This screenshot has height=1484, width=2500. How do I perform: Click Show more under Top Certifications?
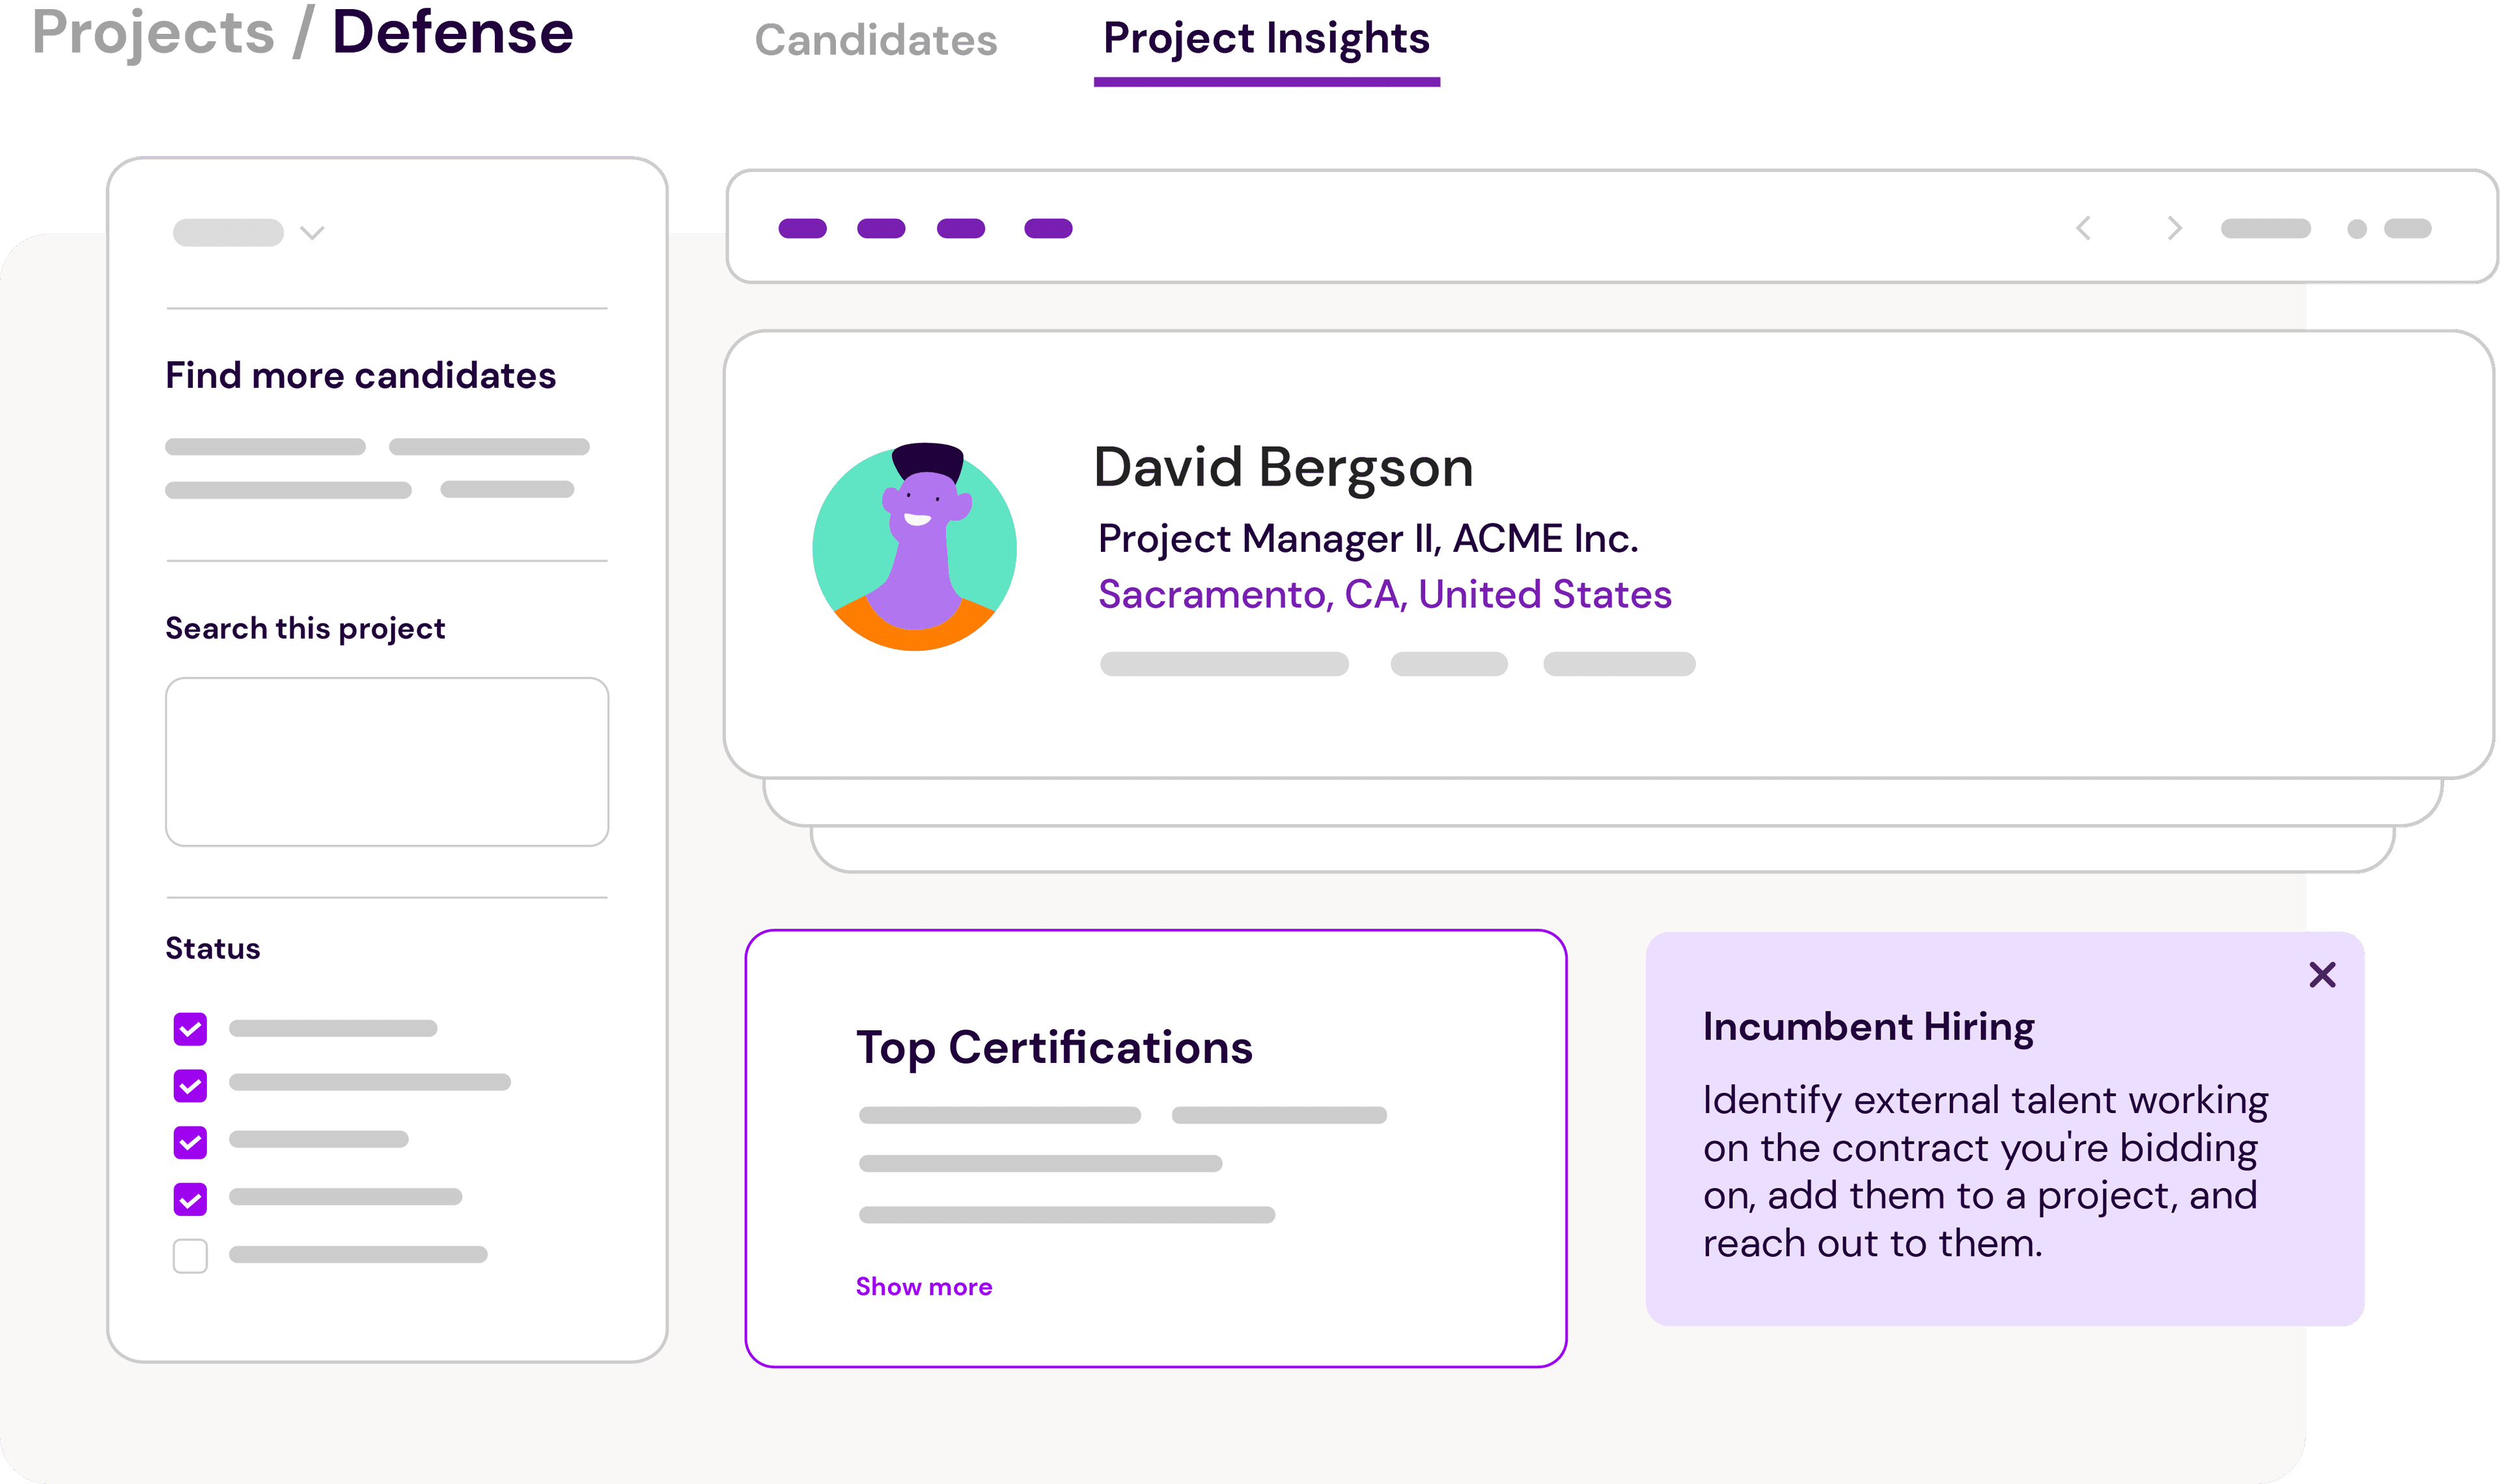coord(924,1286)
